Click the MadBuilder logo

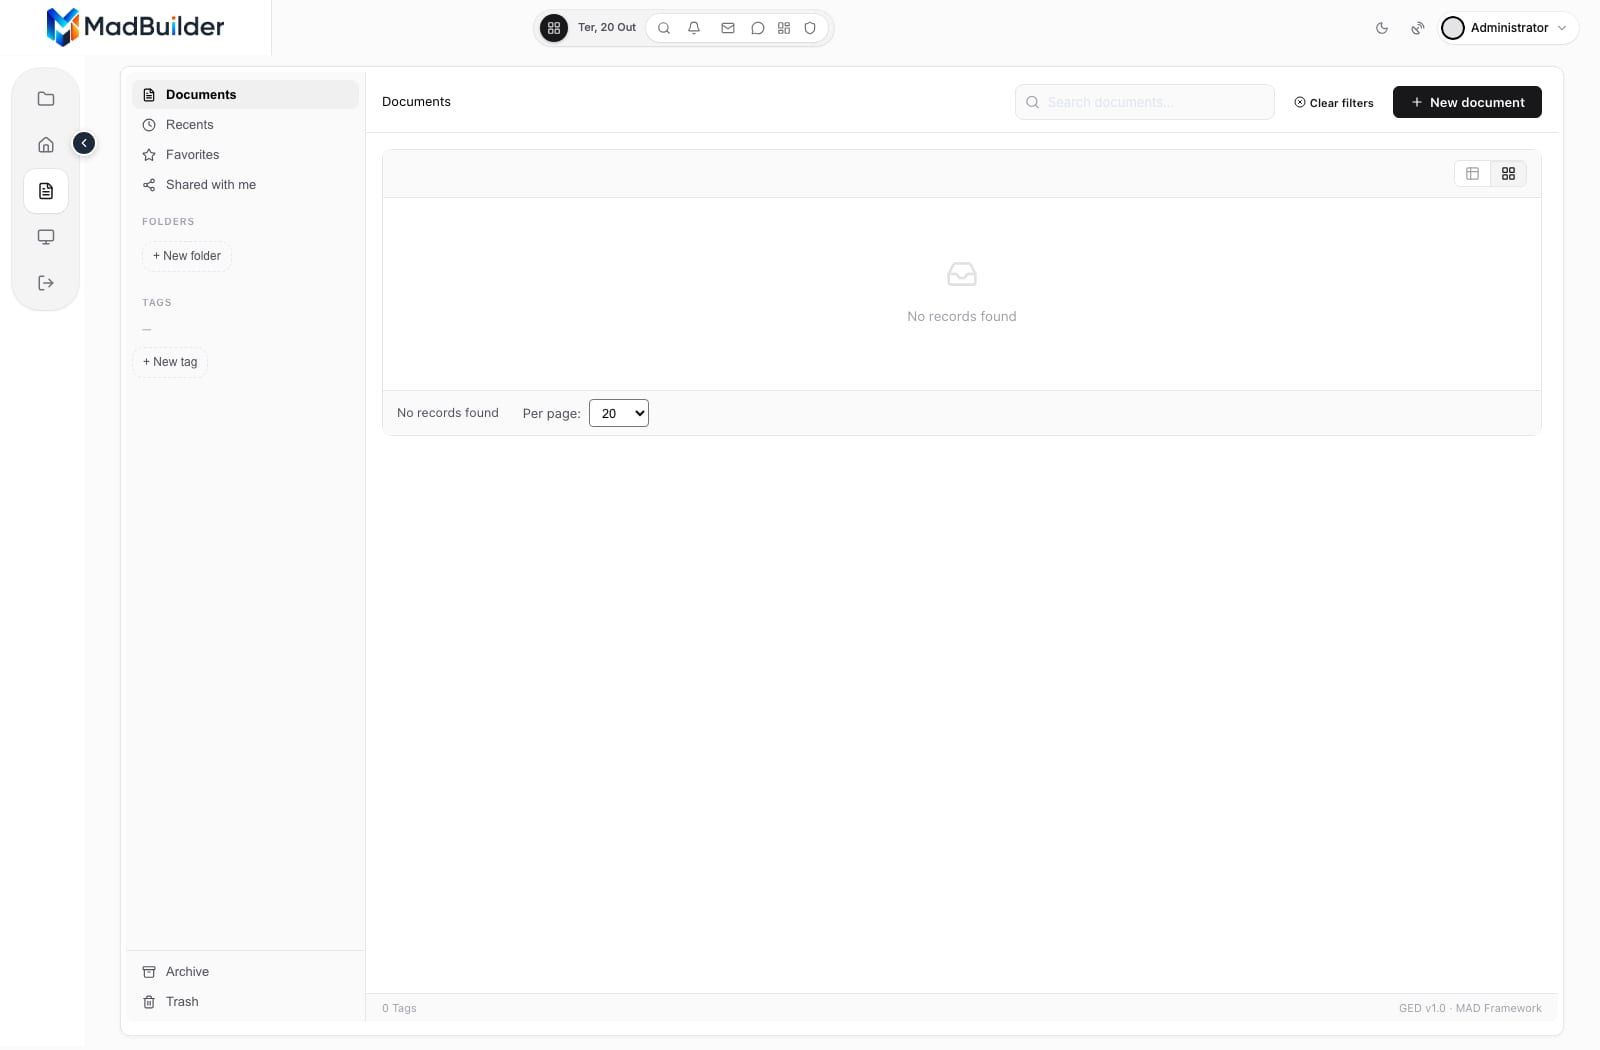(x=135, y=27)
